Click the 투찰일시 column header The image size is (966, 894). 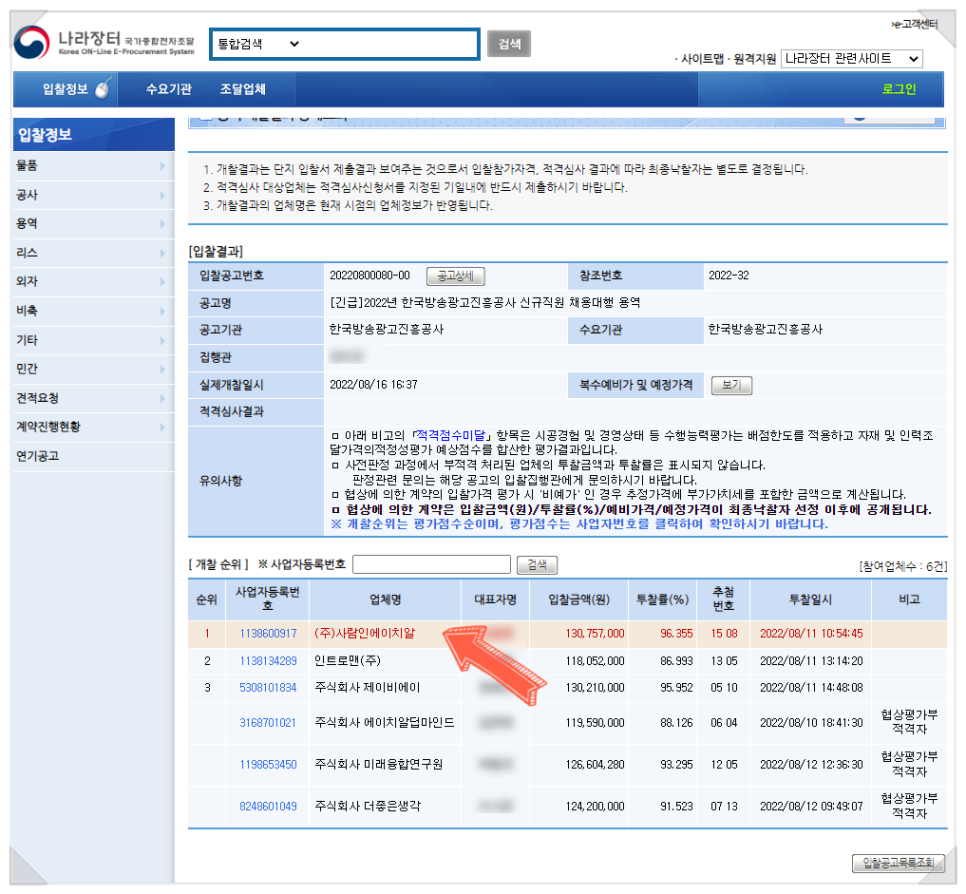[811, 599]
